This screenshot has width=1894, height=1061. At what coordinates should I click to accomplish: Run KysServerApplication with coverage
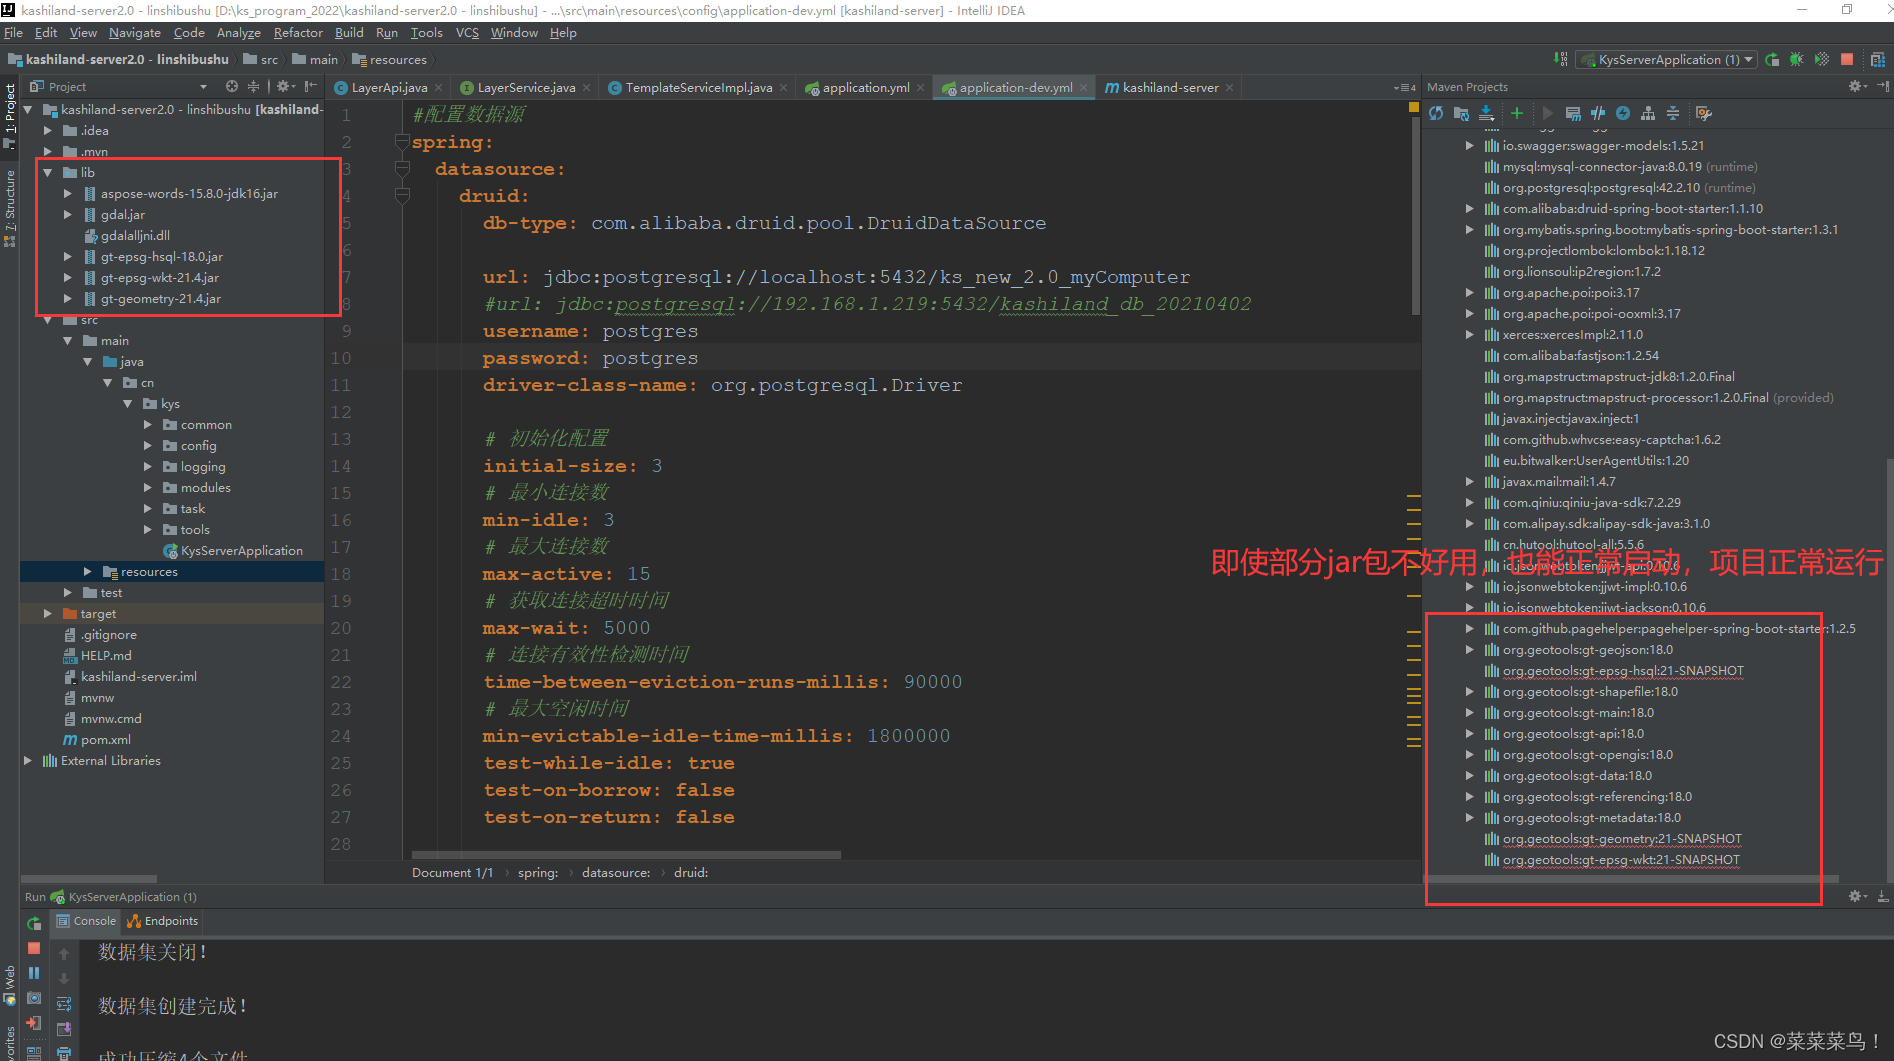1822,60
